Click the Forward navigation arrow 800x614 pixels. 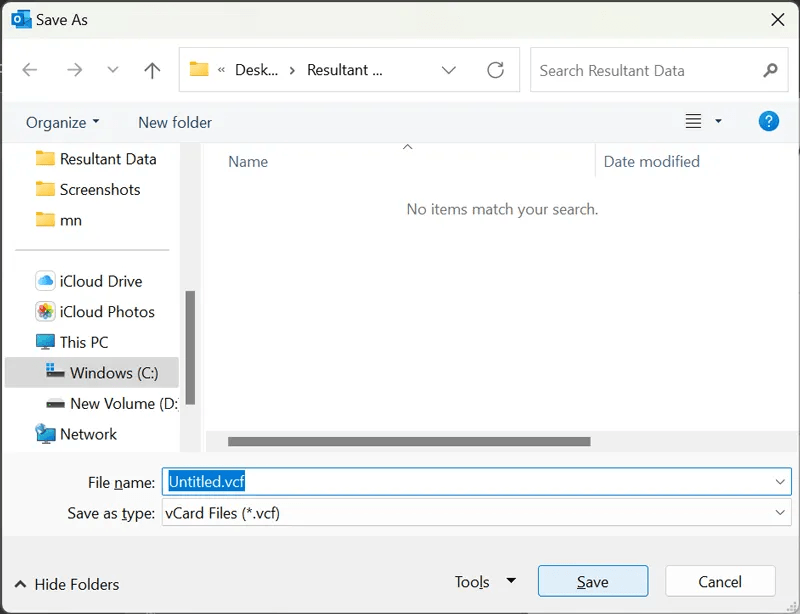click(x=74, y=70)
